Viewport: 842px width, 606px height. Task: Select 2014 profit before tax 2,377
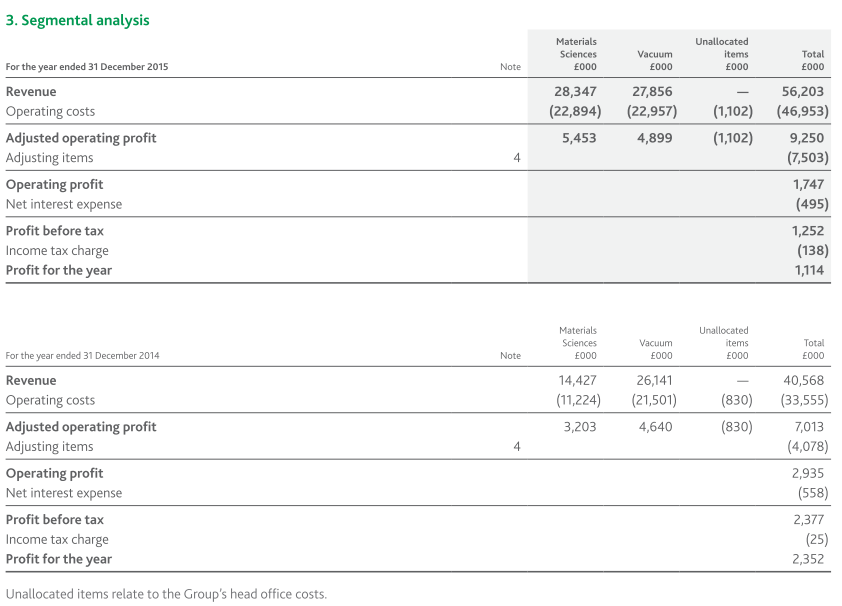click(808, 520)
